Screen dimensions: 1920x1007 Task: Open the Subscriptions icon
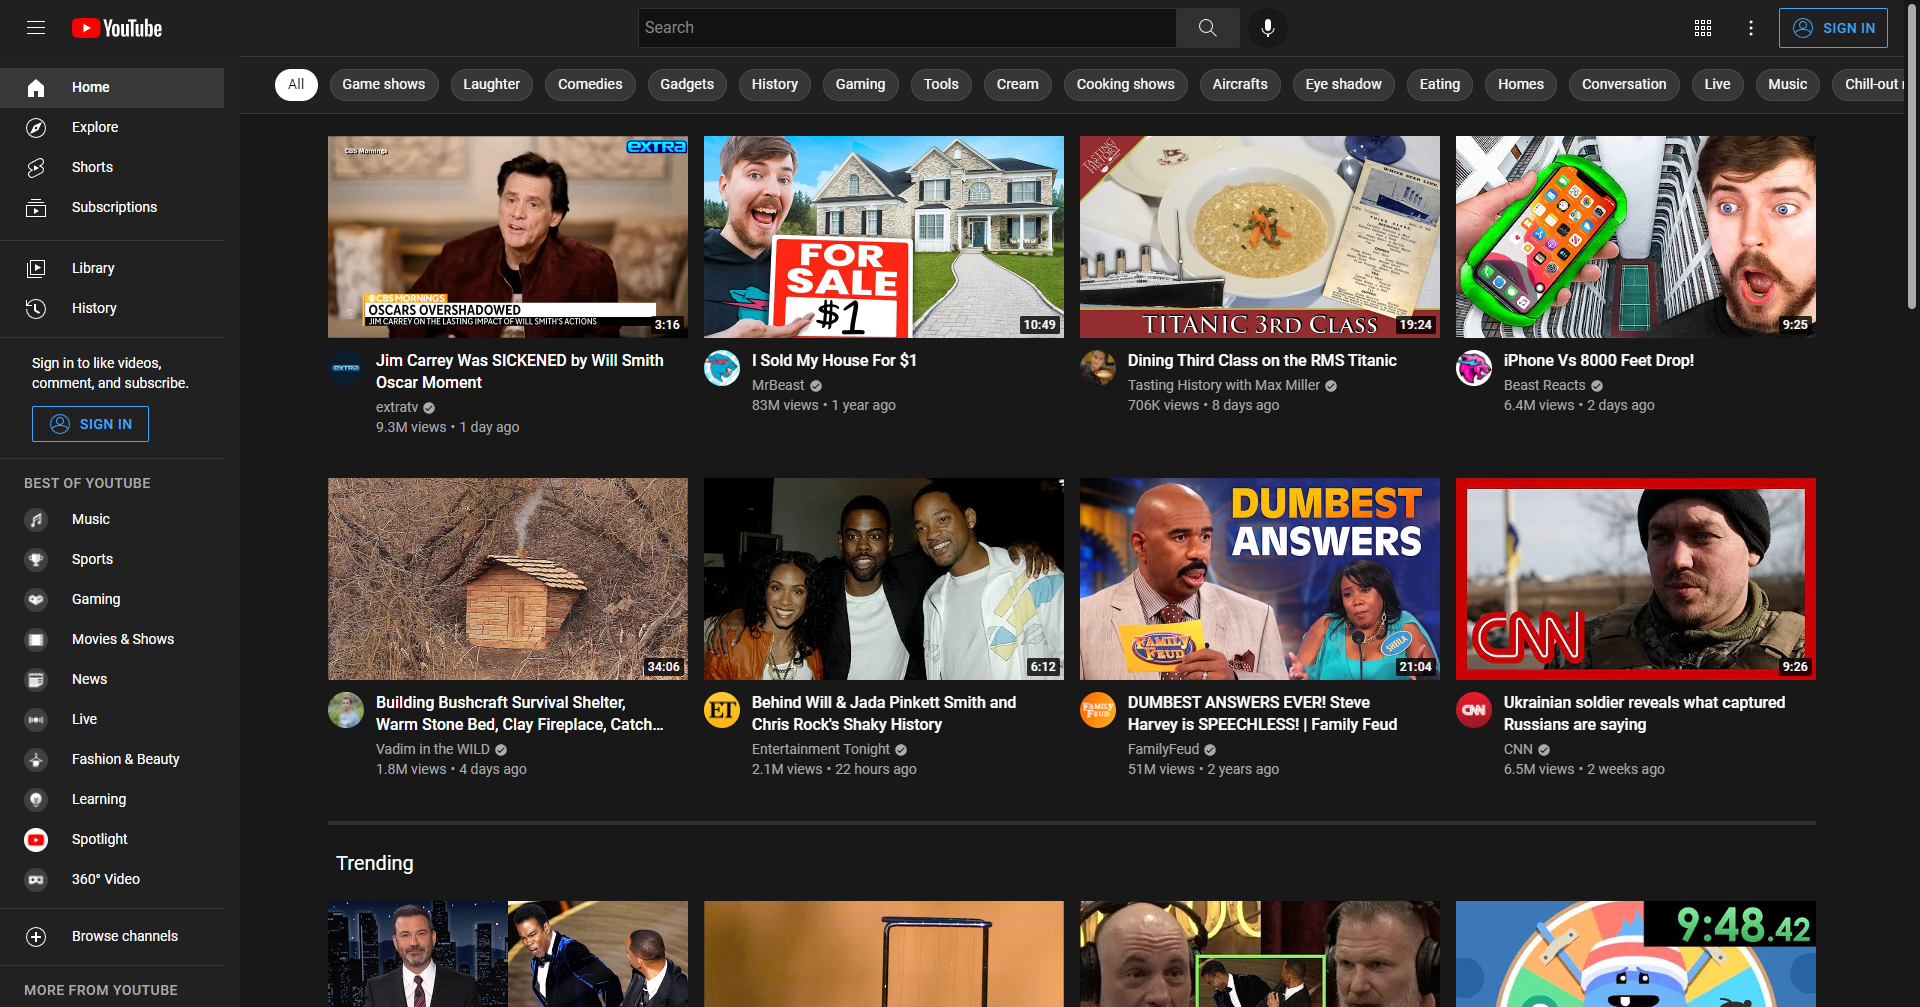click(x=36, y=208)
